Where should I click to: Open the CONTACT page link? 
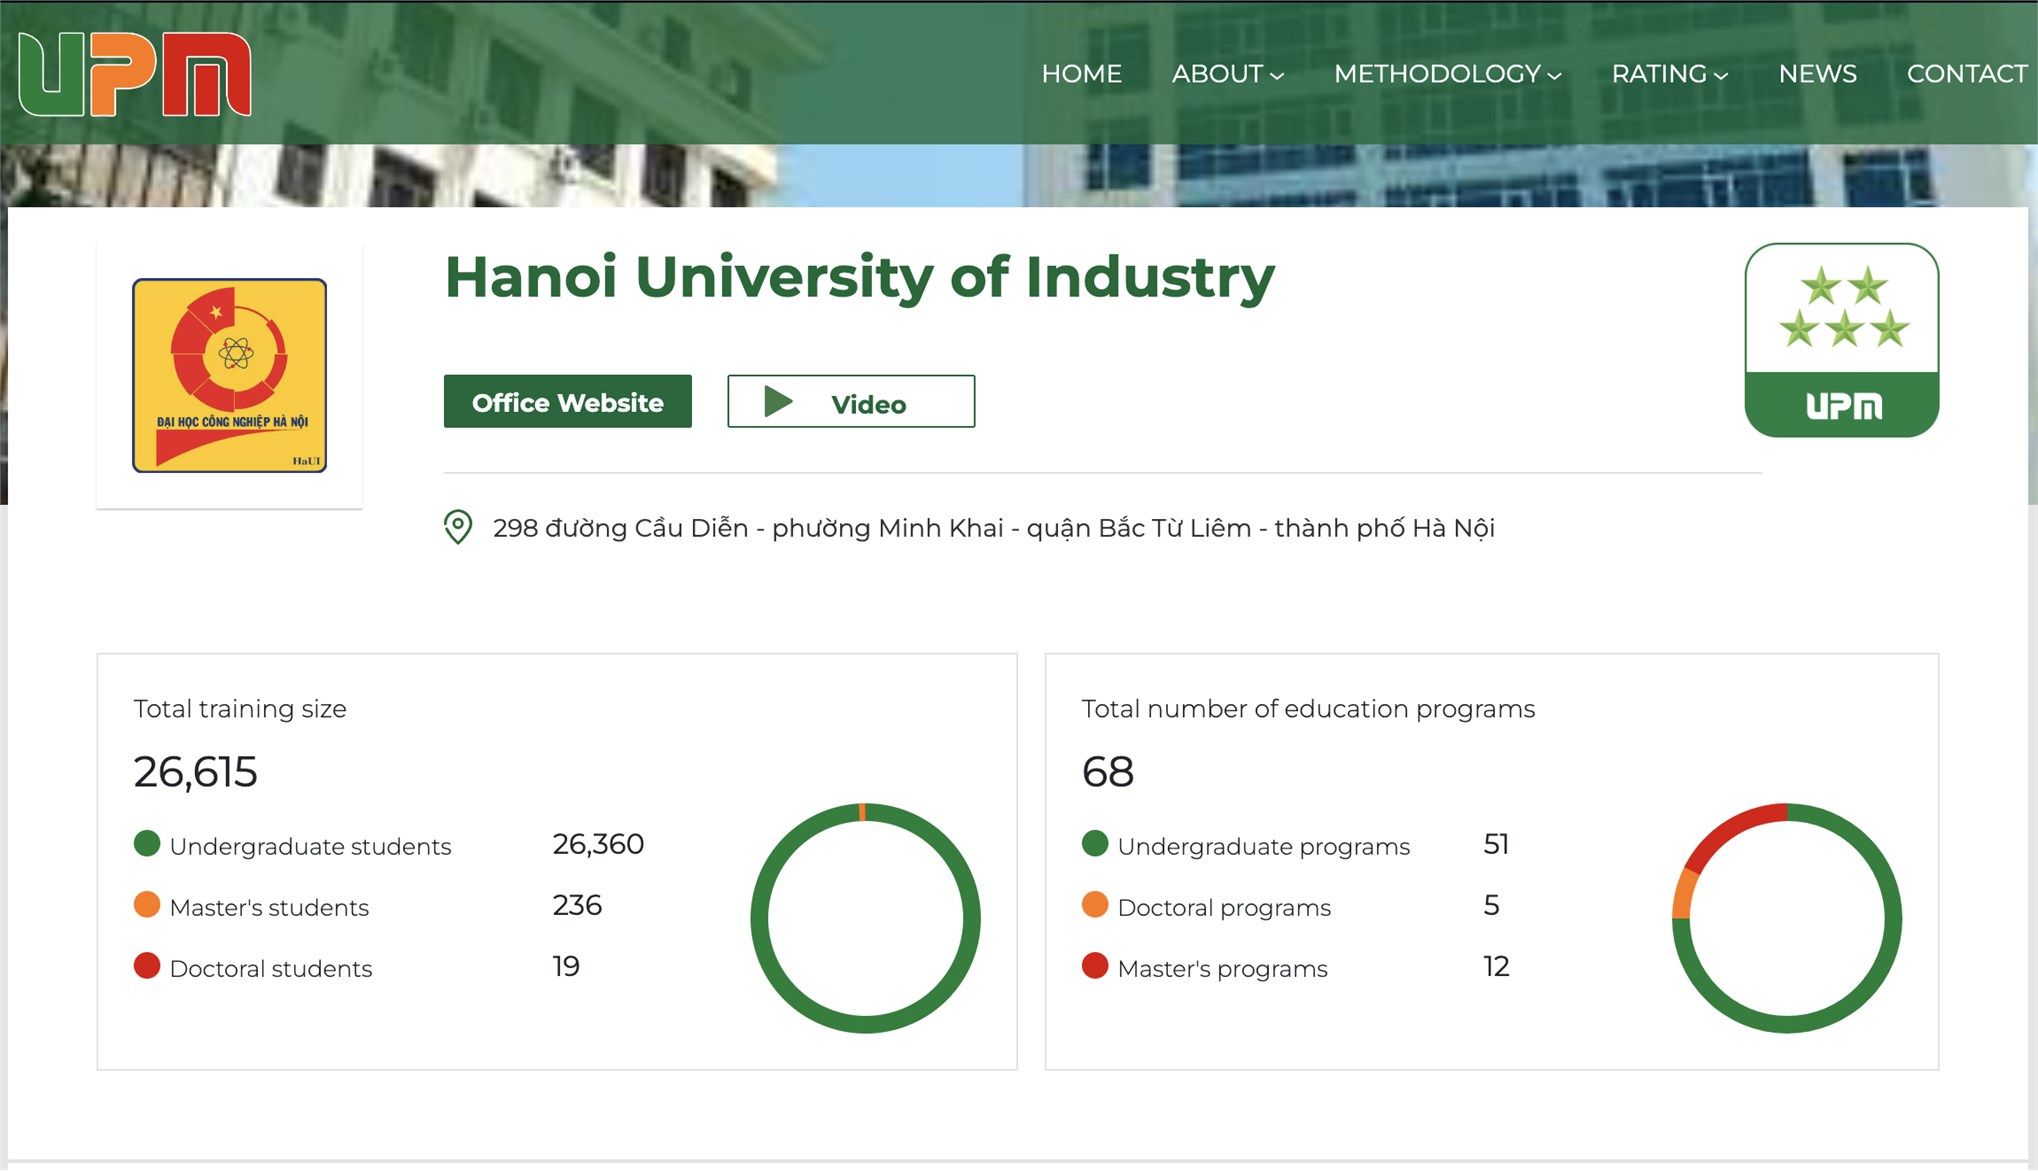[1966, 74]
